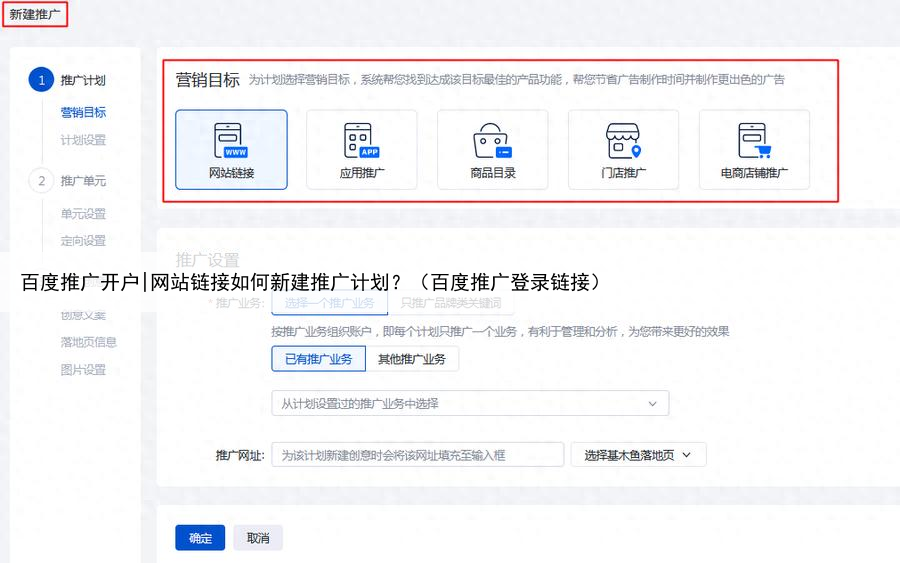Open the 从计划设置过的推广业务中选择 dropdown
Viewport: 900px width, 563px height.
tap(470, 403)
